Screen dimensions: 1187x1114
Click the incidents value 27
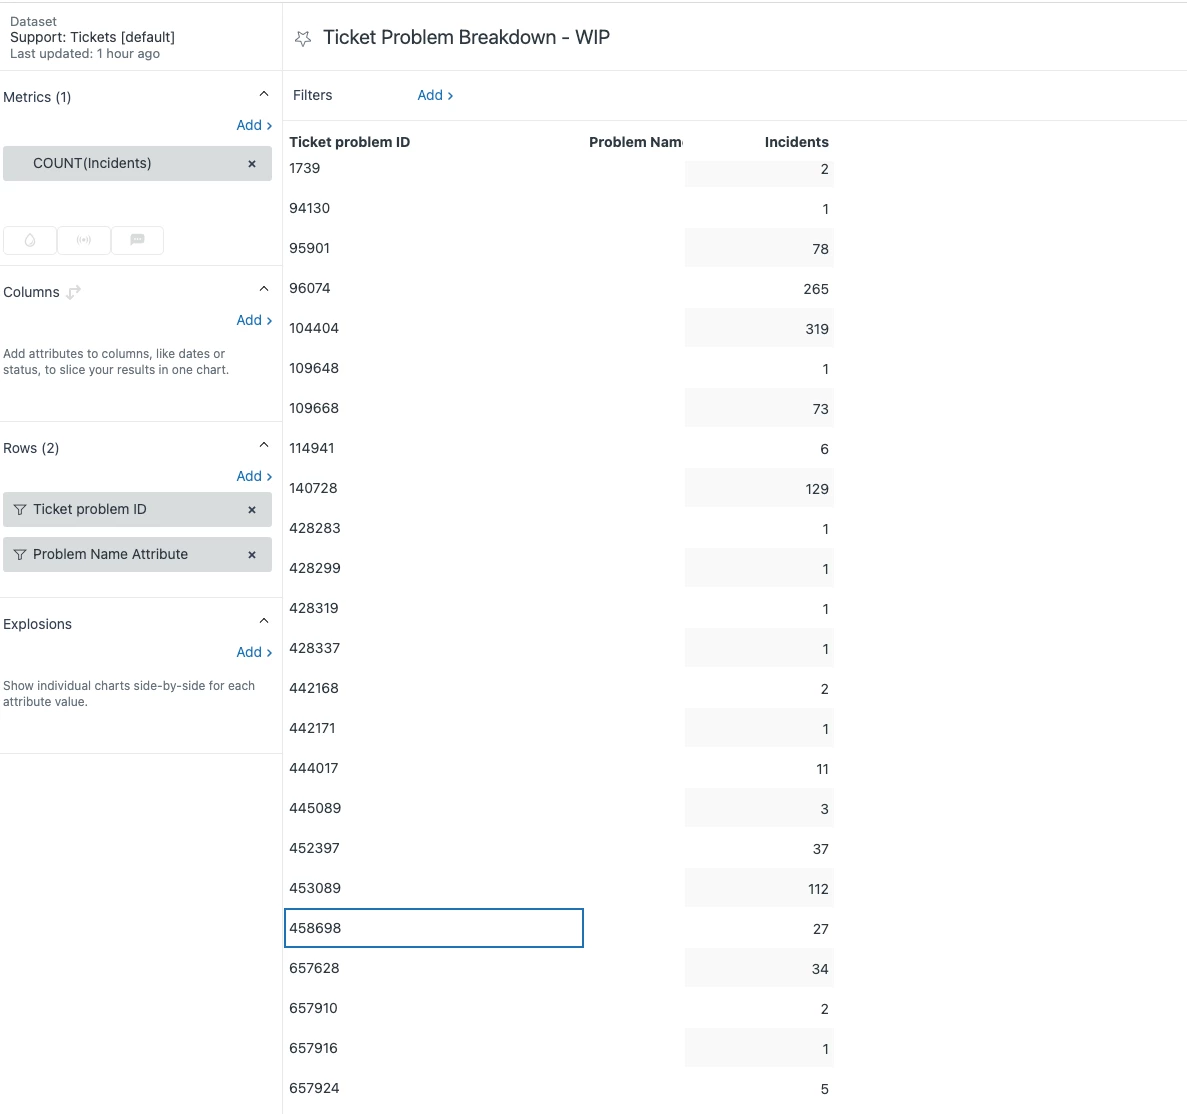821,929
